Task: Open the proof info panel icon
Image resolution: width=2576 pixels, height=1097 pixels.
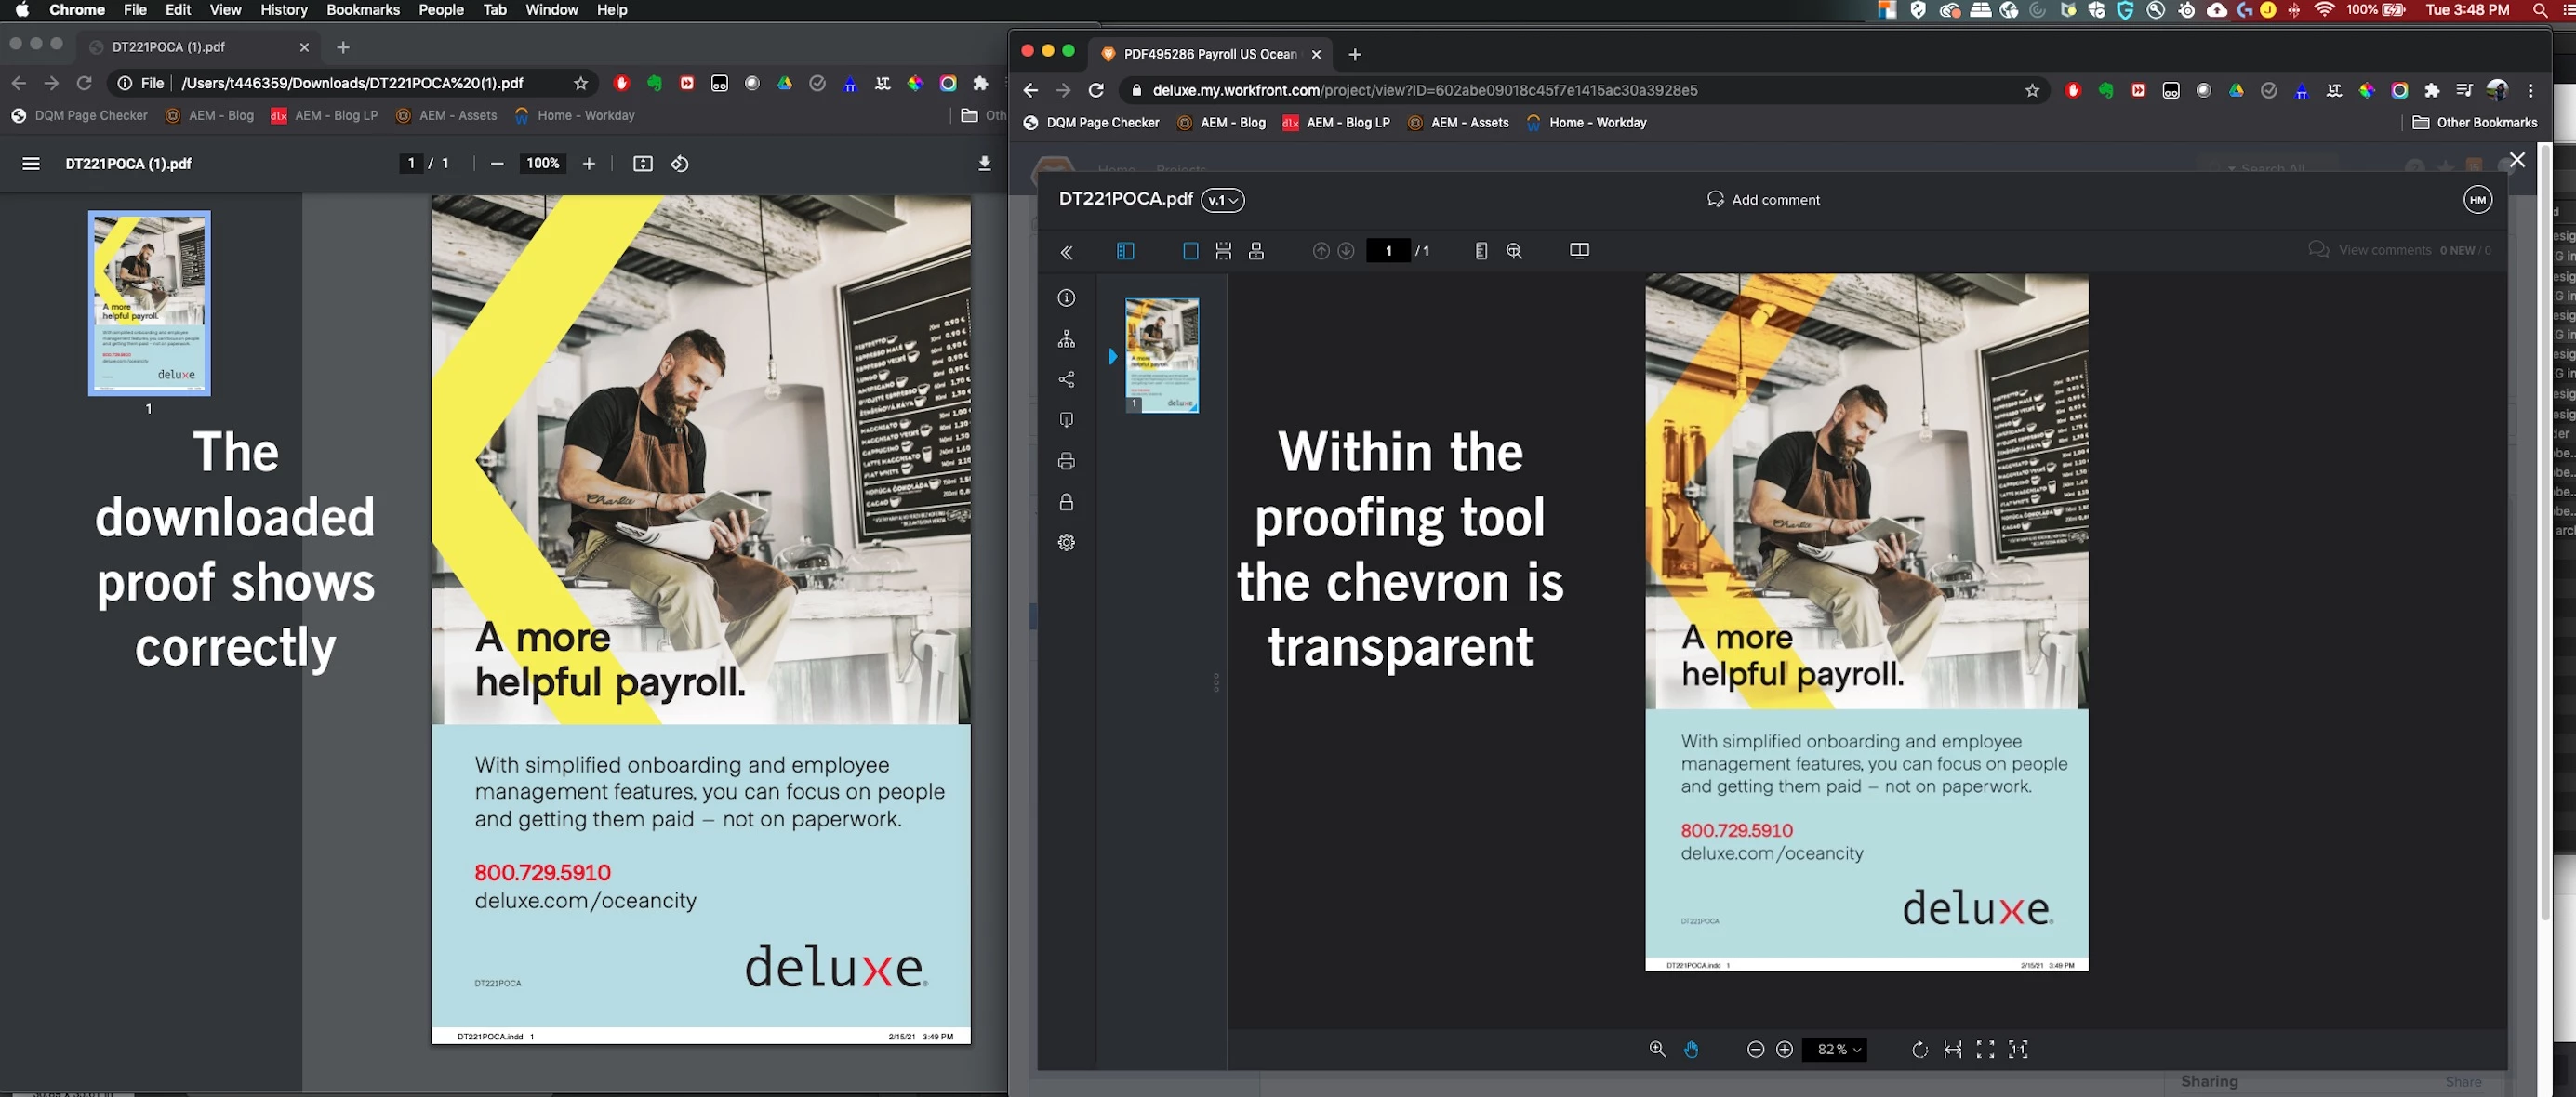Action: click(1066, 298)
